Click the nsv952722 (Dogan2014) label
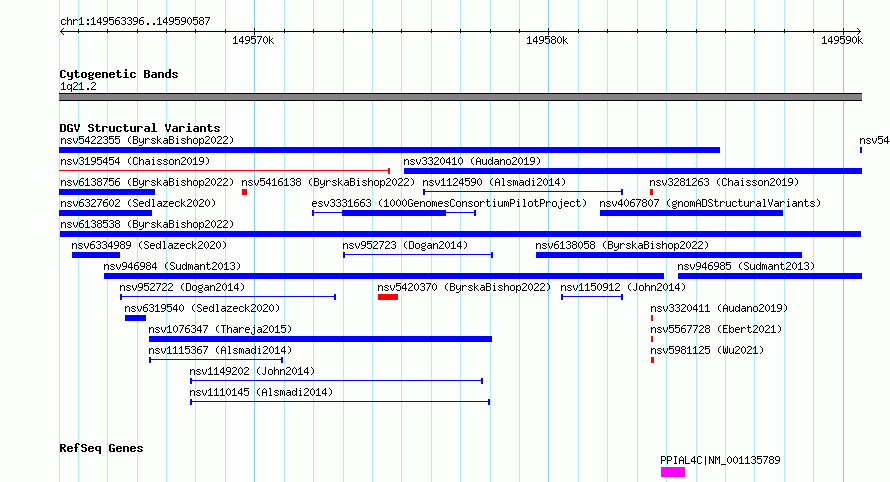 pyautogui.click(x=182, y=287)
